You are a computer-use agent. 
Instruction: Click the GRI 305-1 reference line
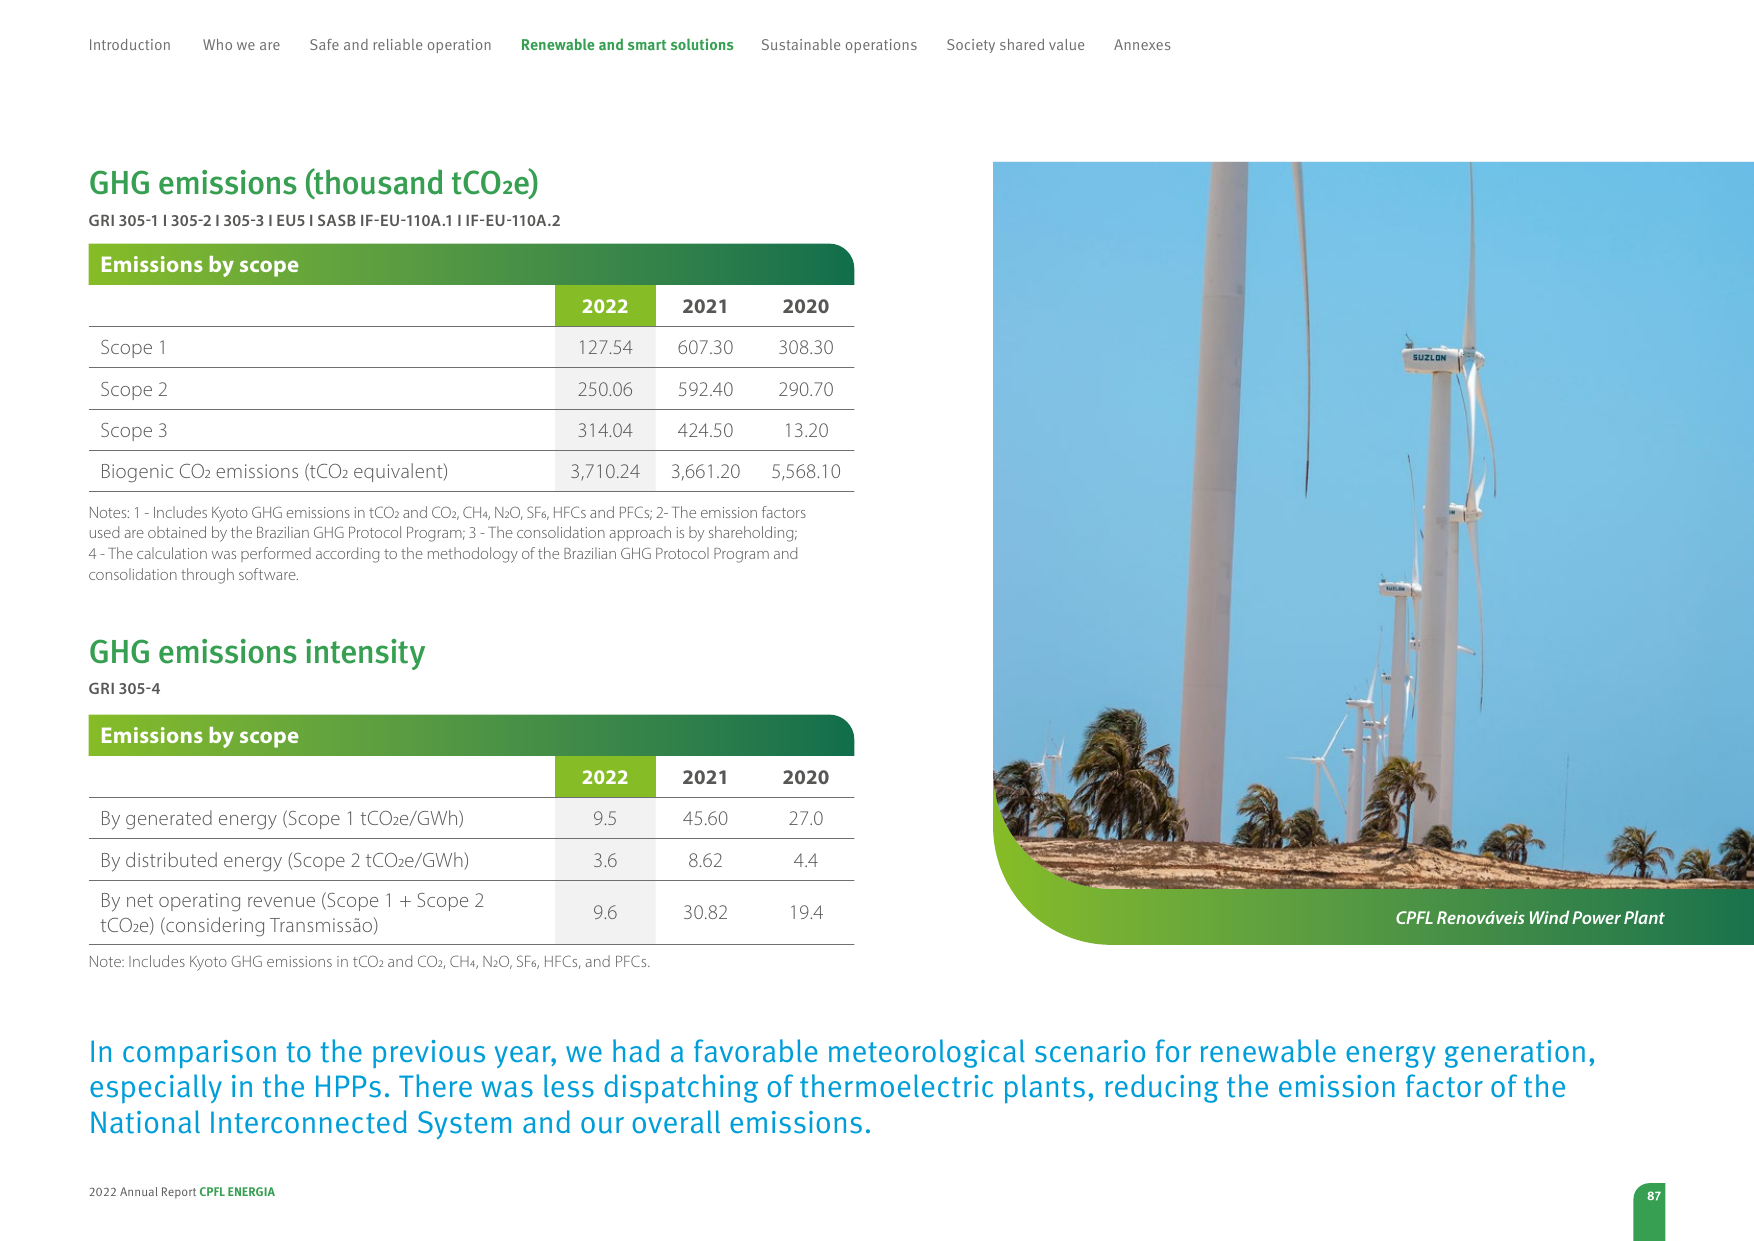tap(324, 221)
